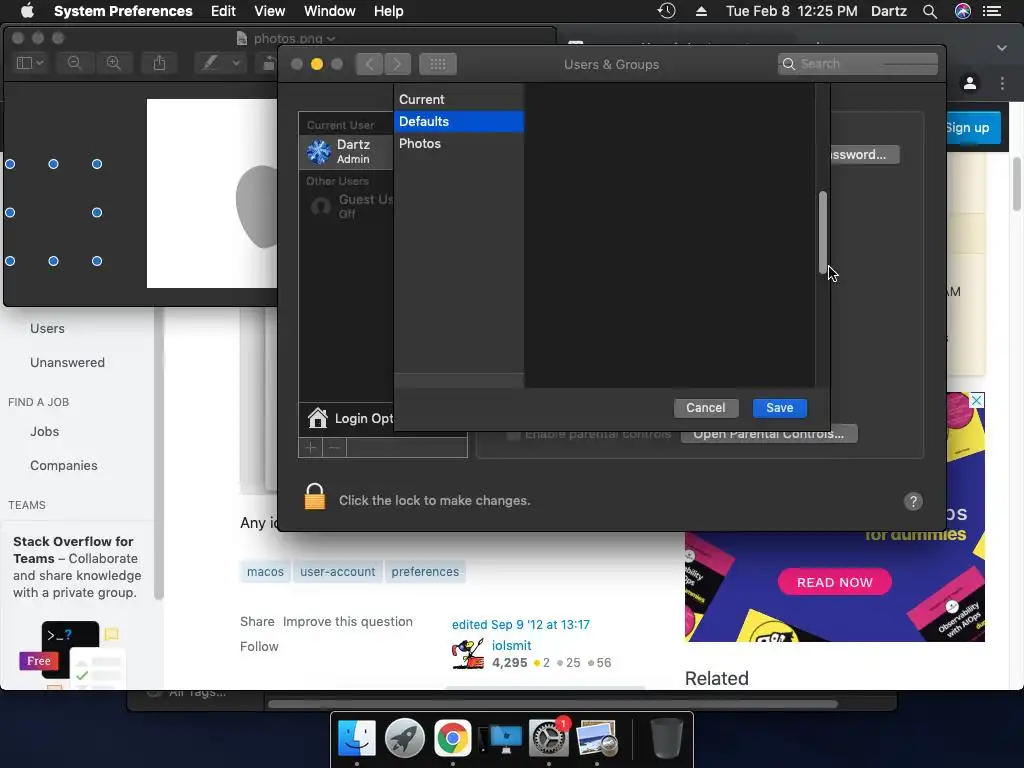
Task: Expand Chrome tab search chevron
Action: (x=1002, y=48)
